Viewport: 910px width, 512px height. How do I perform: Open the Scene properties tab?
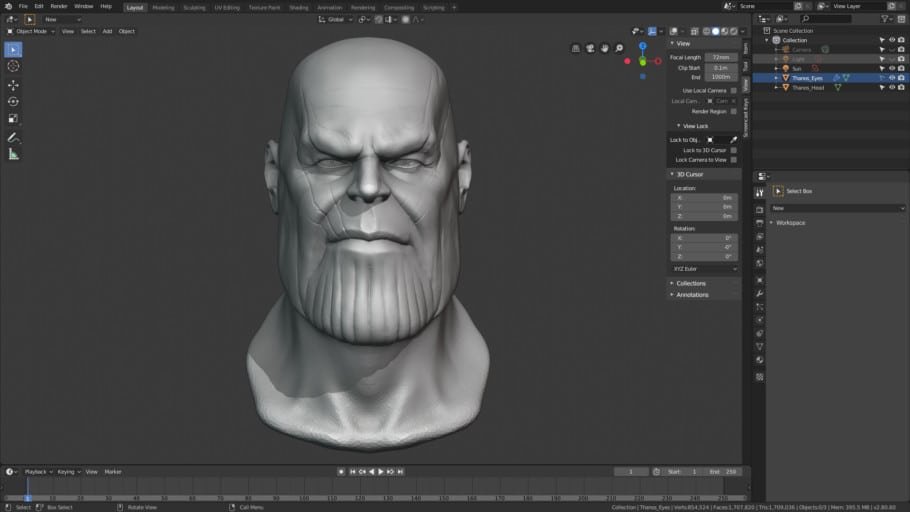point(760,250)
